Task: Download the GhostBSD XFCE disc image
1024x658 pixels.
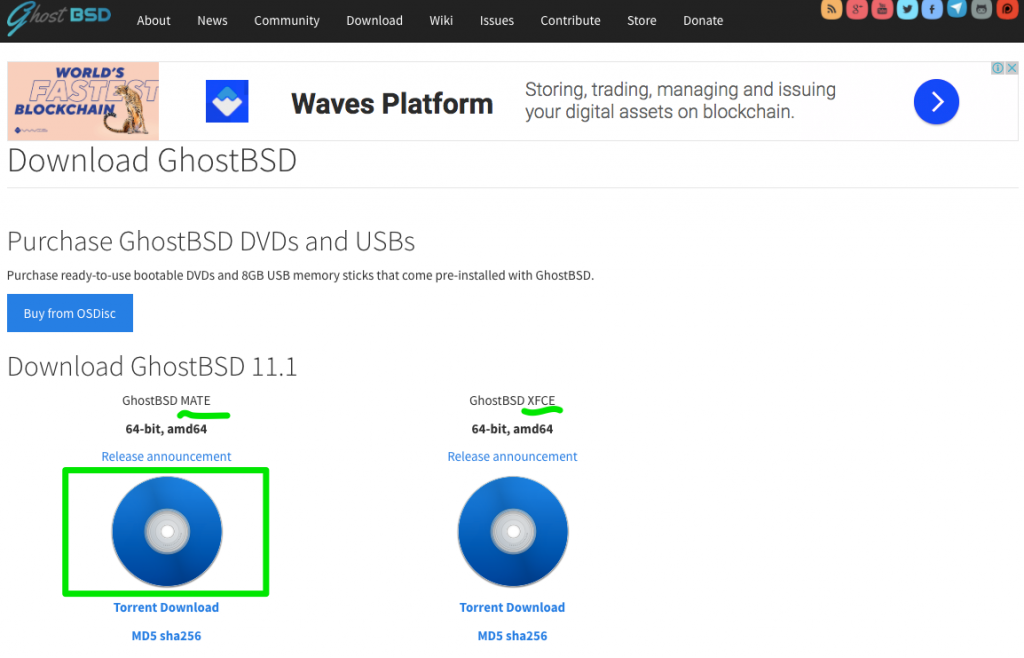Action: tap(513, 531)
